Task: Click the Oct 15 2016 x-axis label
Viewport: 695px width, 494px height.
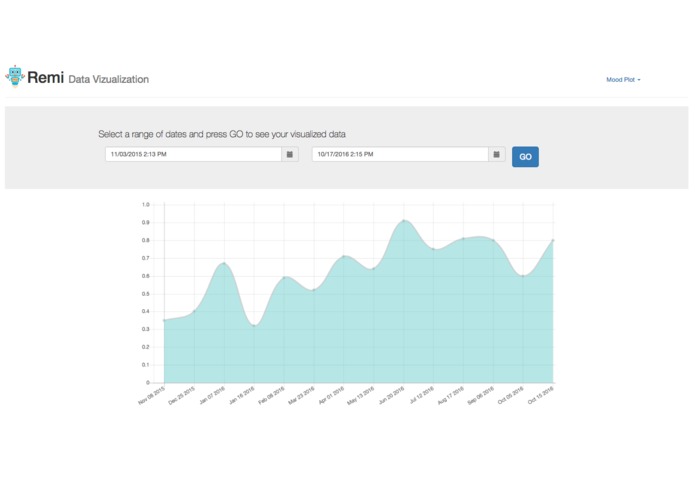Action: pyautogui.click(x=541, y=395)
